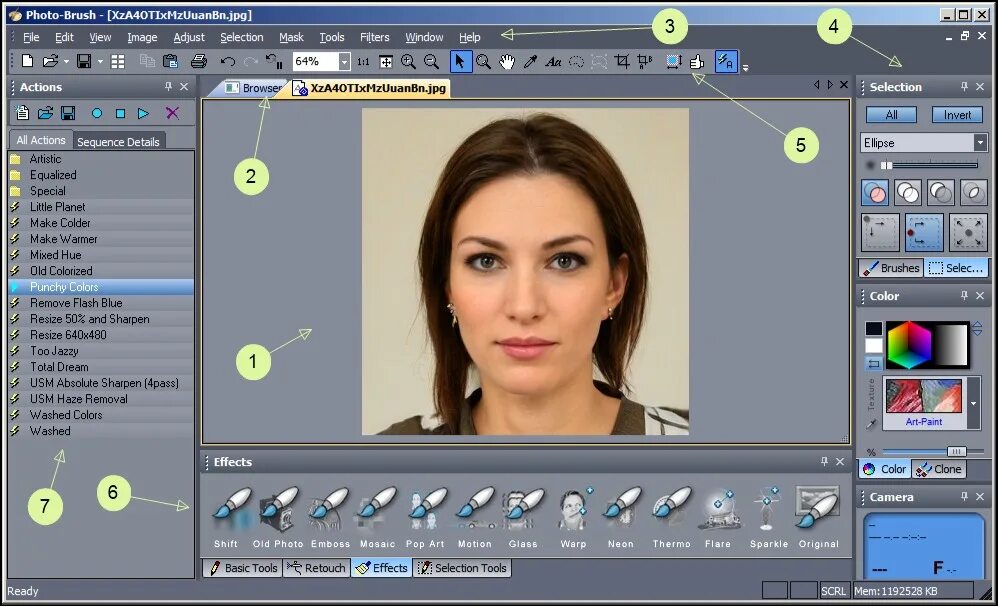This screenshot has height=606, width=998.
Task: Zoom in with the plus magnifier icon
Action: click(409, 62)
